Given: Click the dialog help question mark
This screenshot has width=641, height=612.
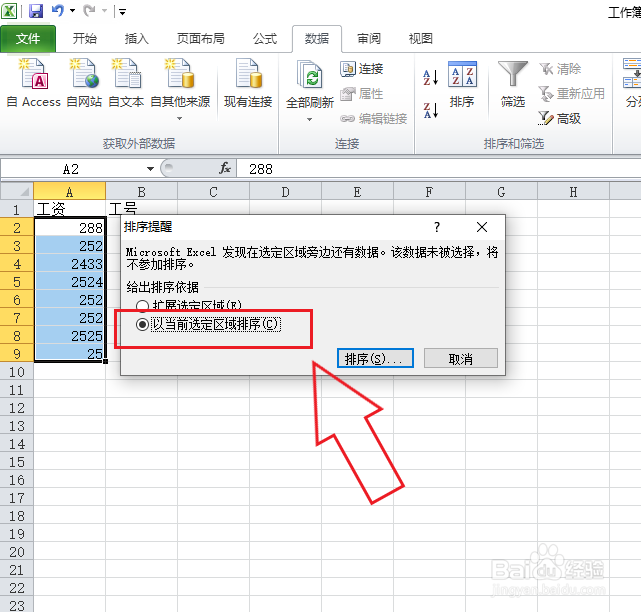Looking at the screenshot, I should (x=437, y=227).
